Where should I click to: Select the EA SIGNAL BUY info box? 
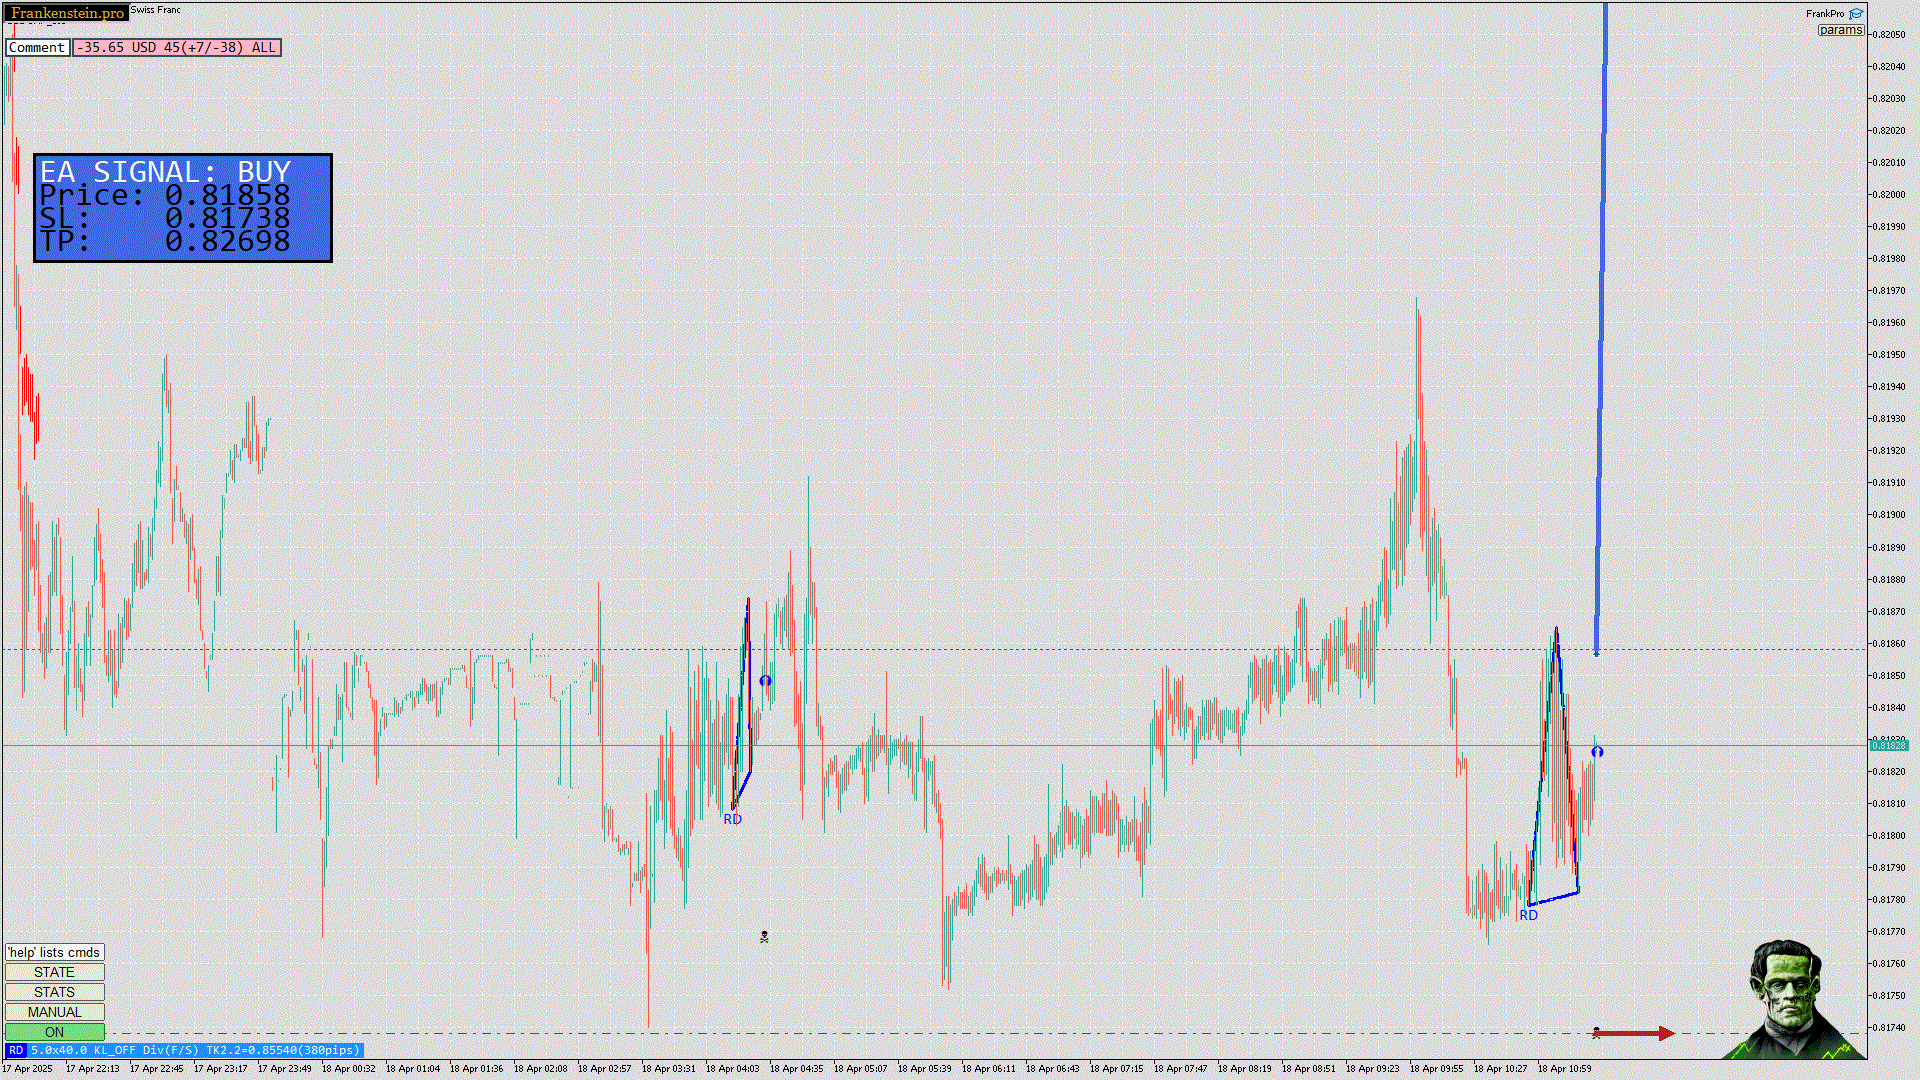[183, 208]
